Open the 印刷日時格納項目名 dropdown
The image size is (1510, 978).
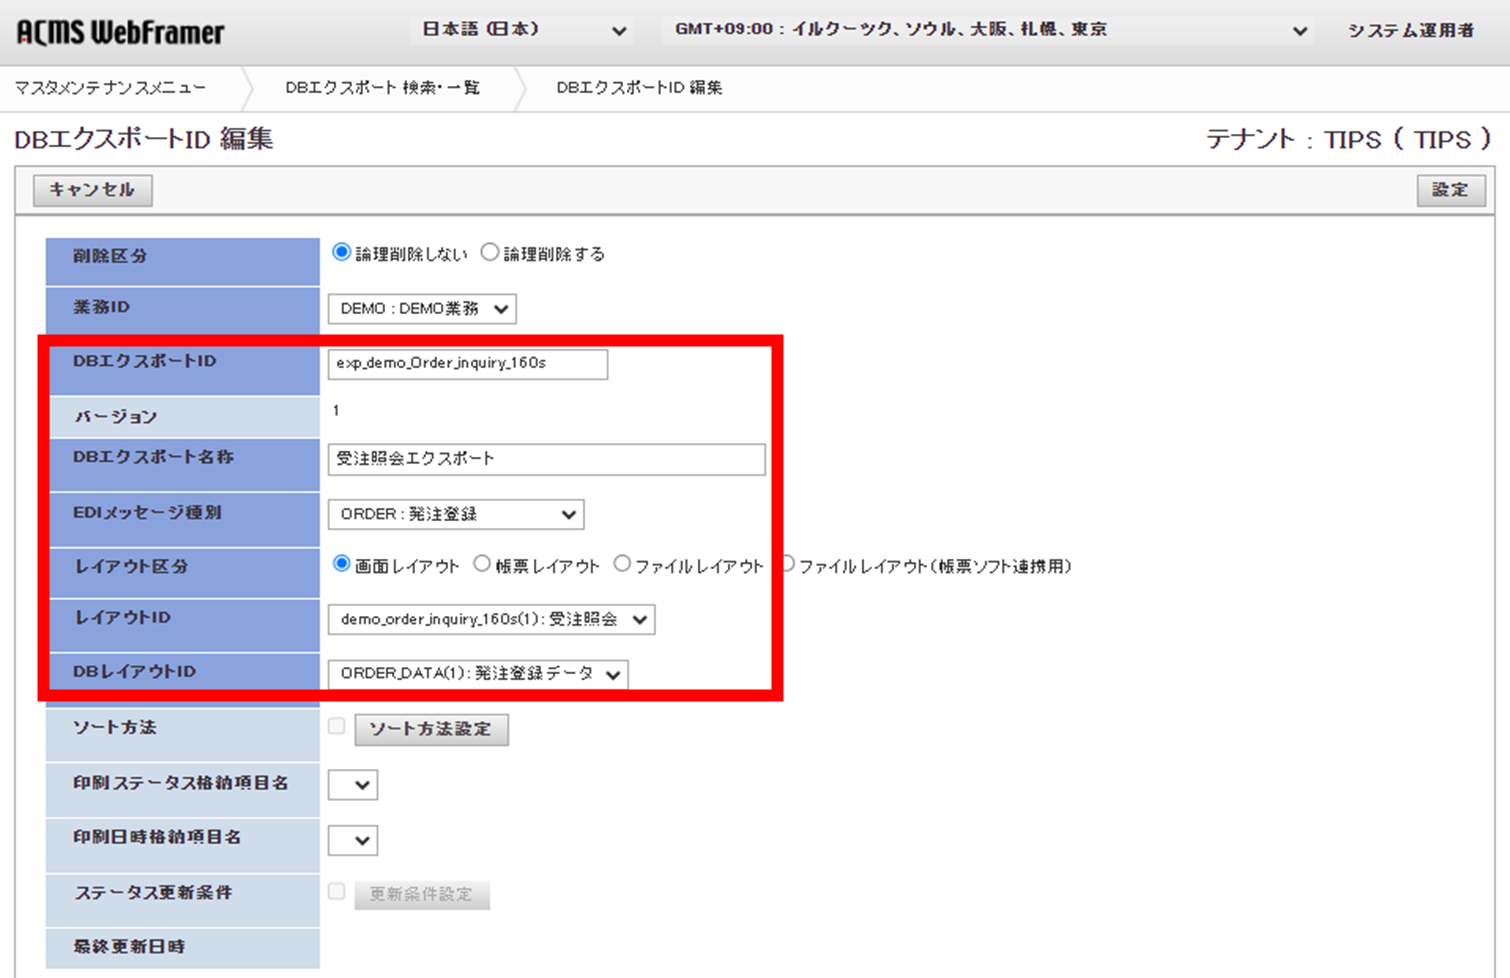click(x=352, y=840)
